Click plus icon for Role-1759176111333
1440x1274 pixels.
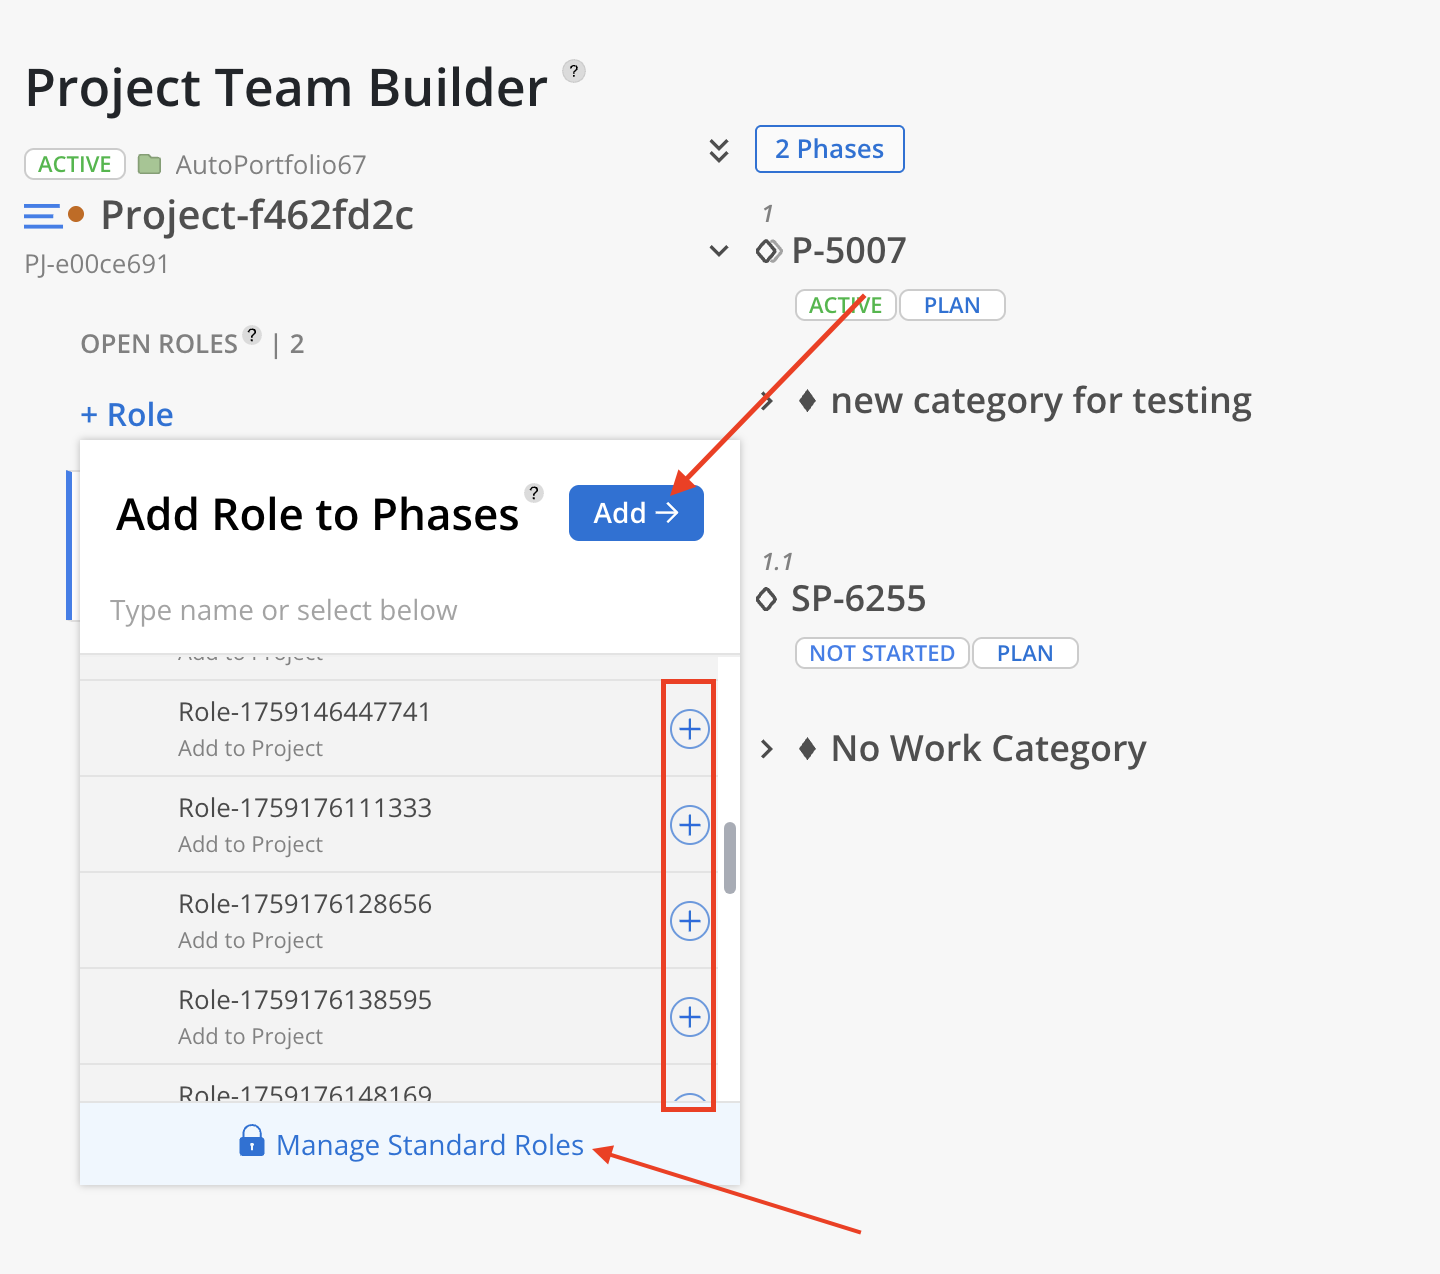689,825
